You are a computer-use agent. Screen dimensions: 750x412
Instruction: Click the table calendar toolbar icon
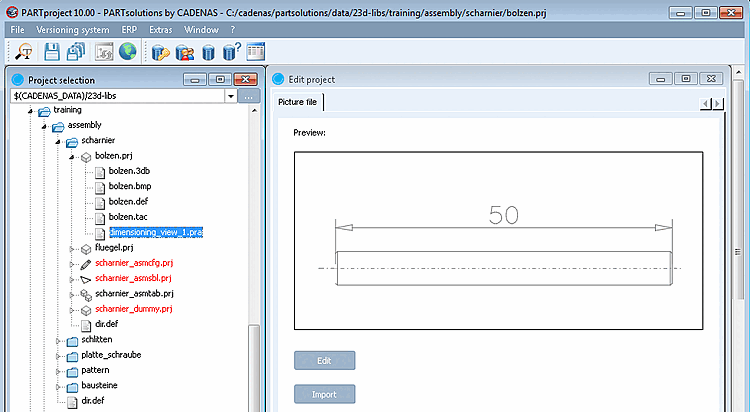[x=256, y=52]
